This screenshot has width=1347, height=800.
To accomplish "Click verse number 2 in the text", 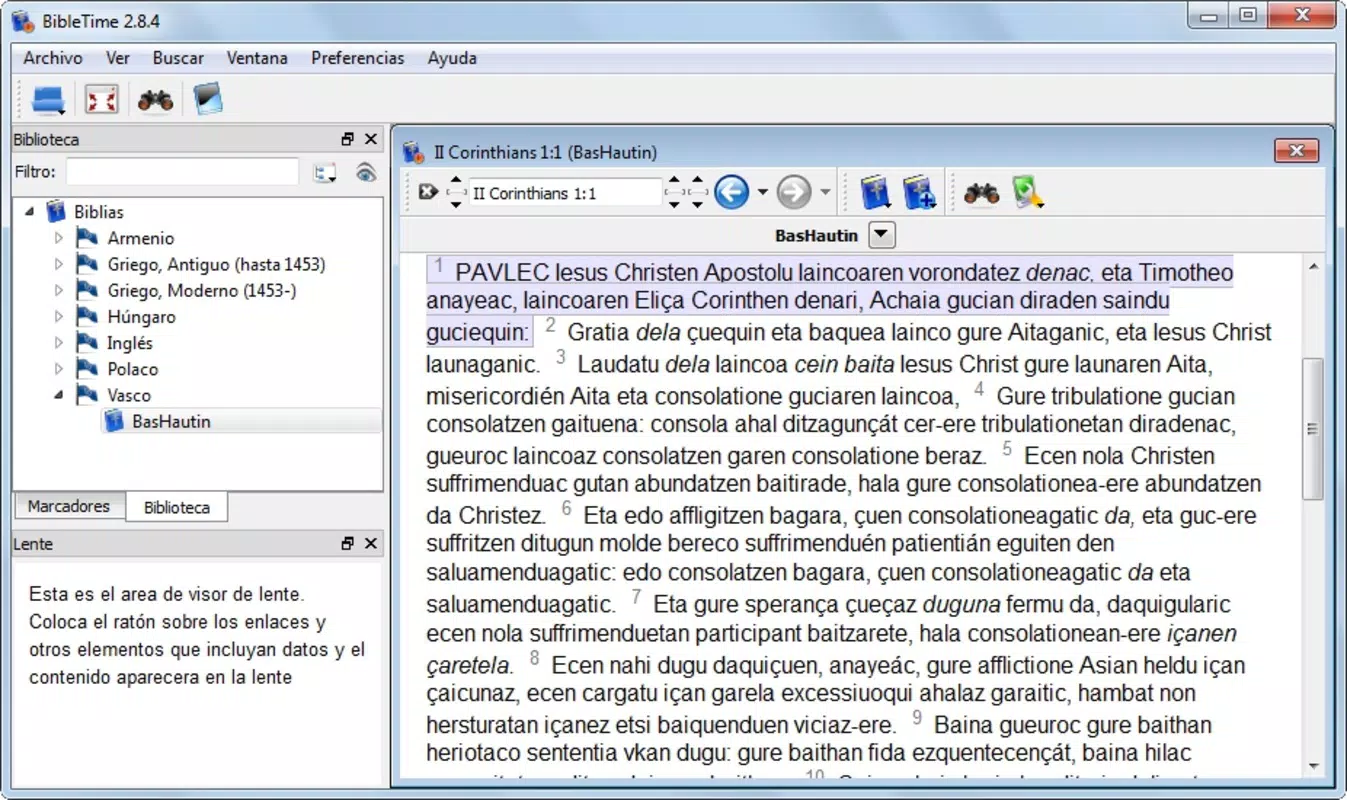I will (550, 326).
